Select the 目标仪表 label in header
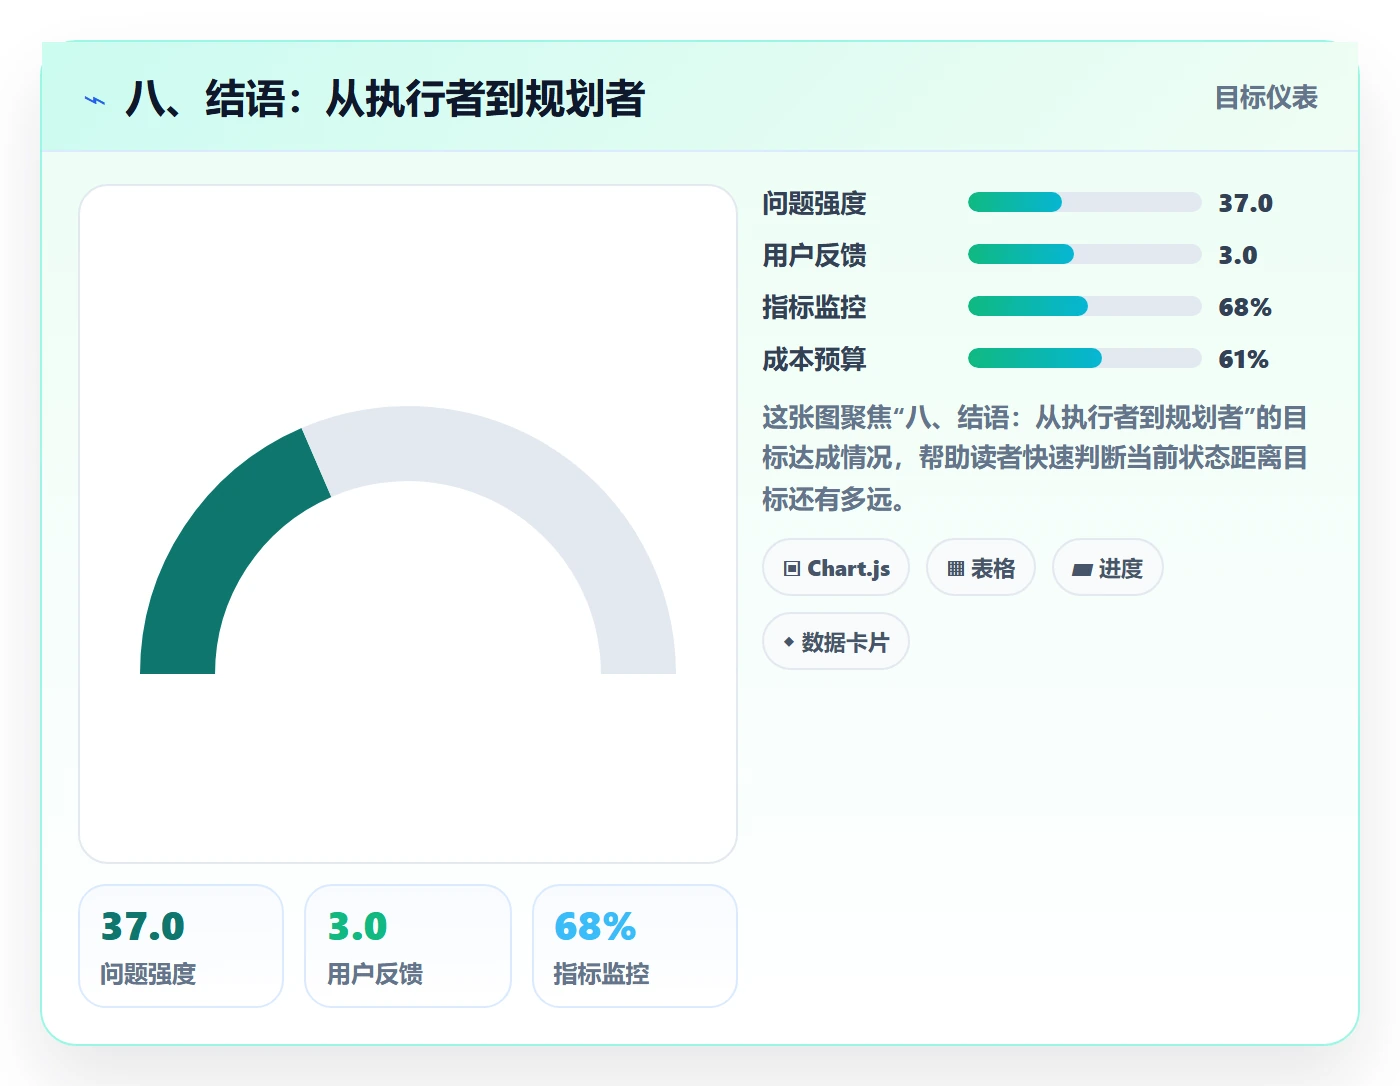 [x=1266, y=98]
